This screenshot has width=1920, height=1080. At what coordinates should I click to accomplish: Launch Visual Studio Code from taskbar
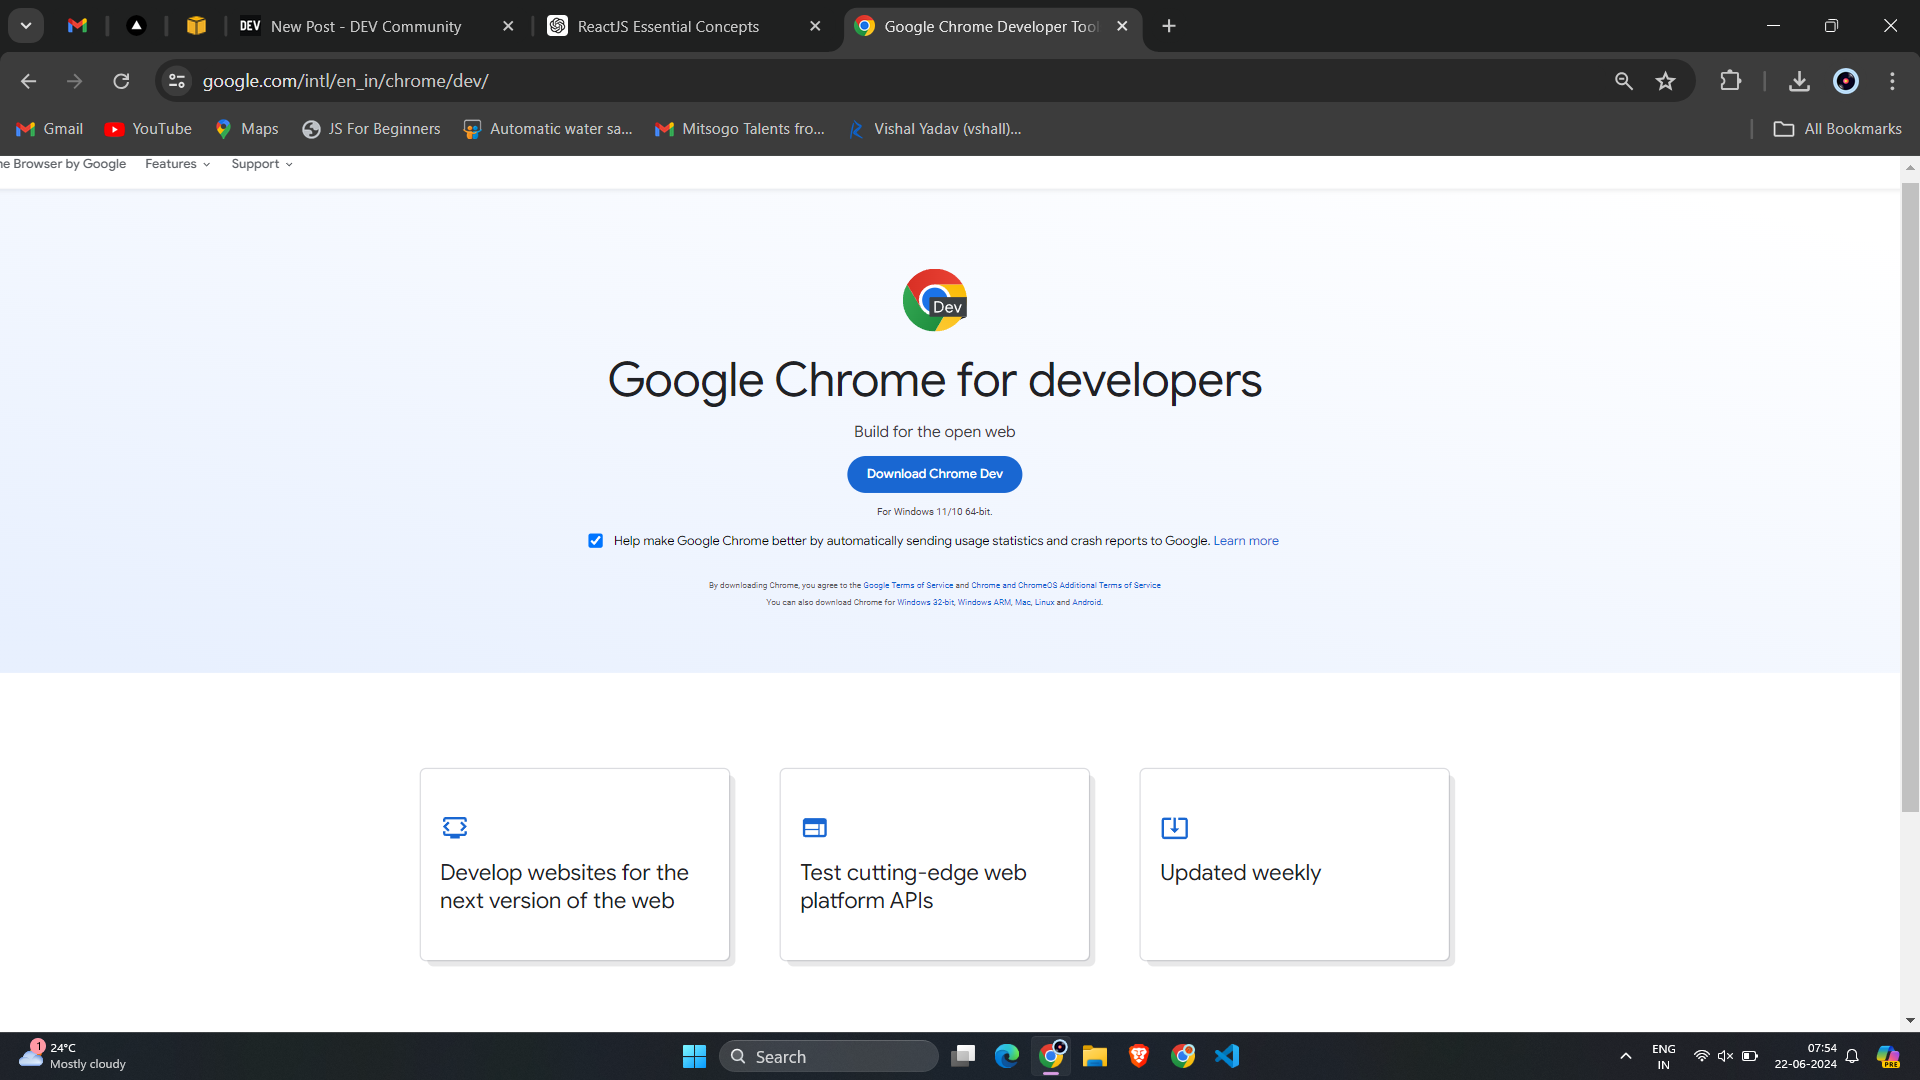tap(1228, 1055)
